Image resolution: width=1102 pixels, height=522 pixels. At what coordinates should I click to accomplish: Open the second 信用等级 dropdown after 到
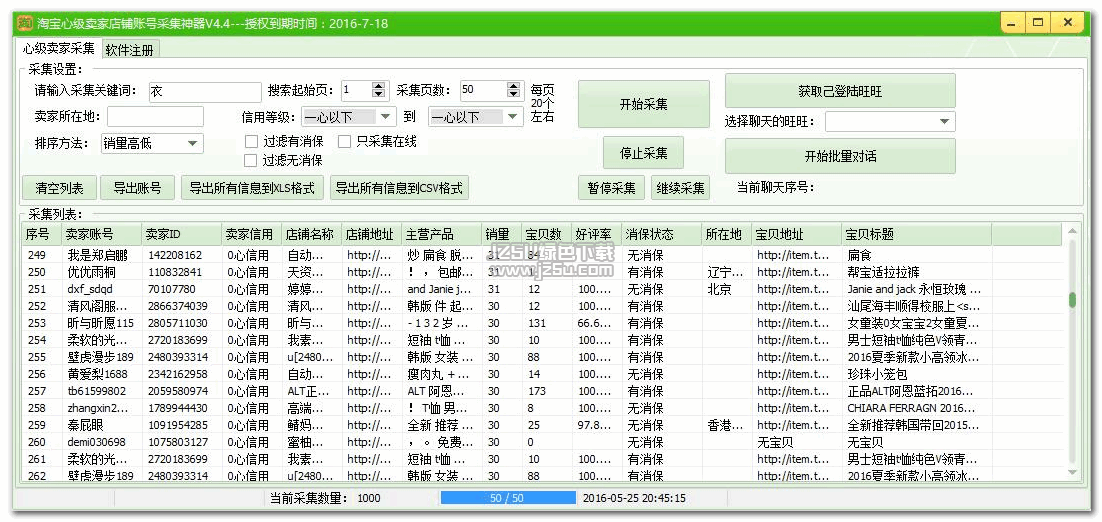(476, 117)
